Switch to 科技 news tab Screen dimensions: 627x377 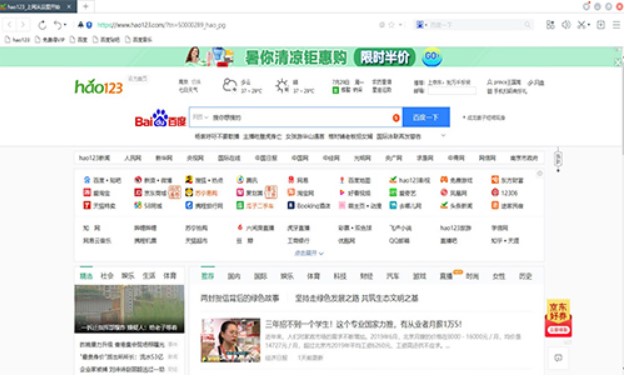[340, 276]
